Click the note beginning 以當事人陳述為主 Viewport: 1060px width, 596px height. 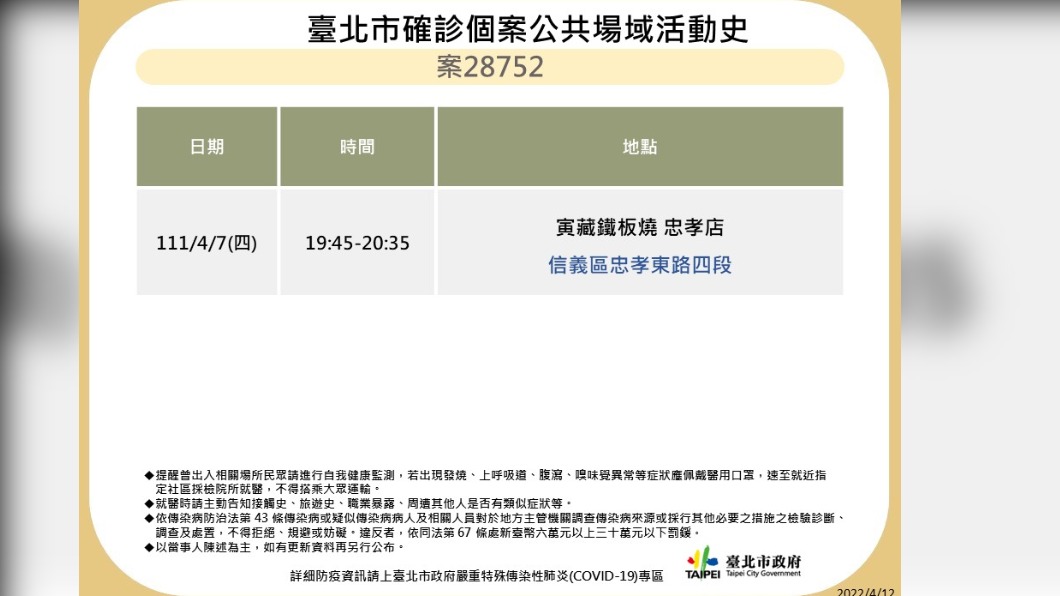pos(274,547)
